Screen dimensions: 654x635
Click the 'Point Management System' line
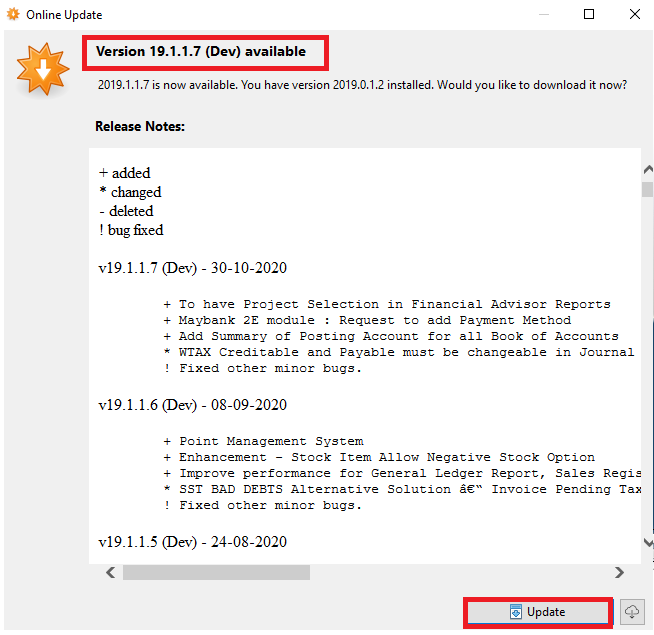(263, 441)
